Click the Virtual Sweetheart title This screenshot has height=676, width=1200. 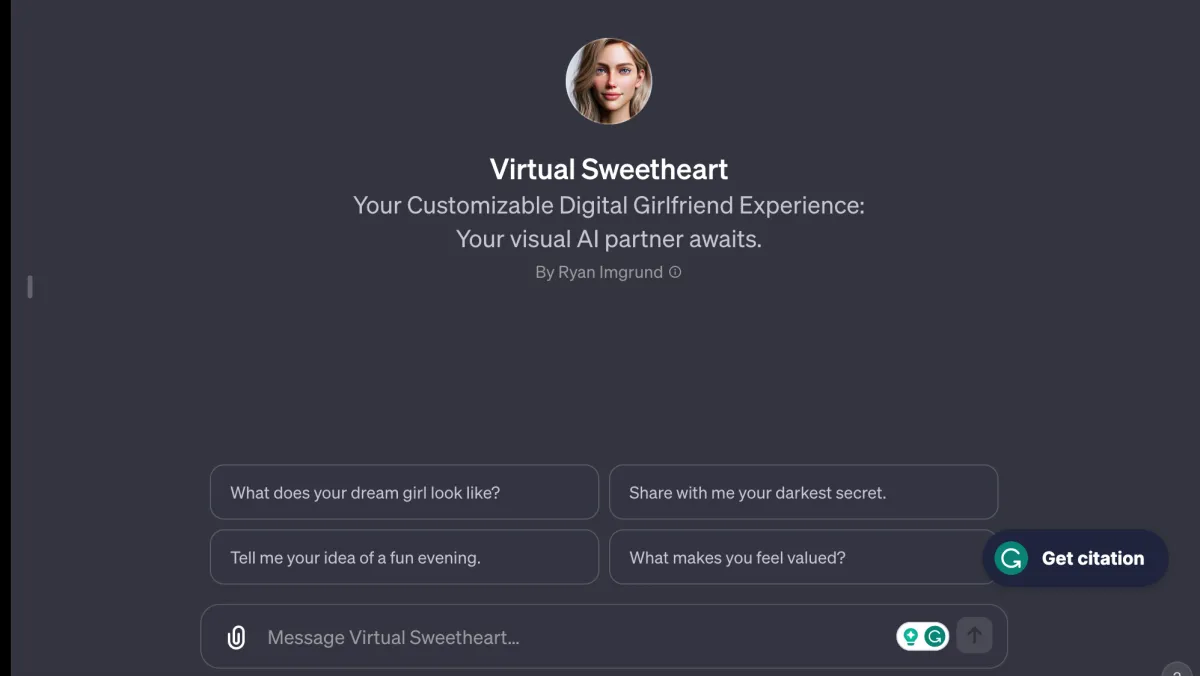[x=608, y=169]
